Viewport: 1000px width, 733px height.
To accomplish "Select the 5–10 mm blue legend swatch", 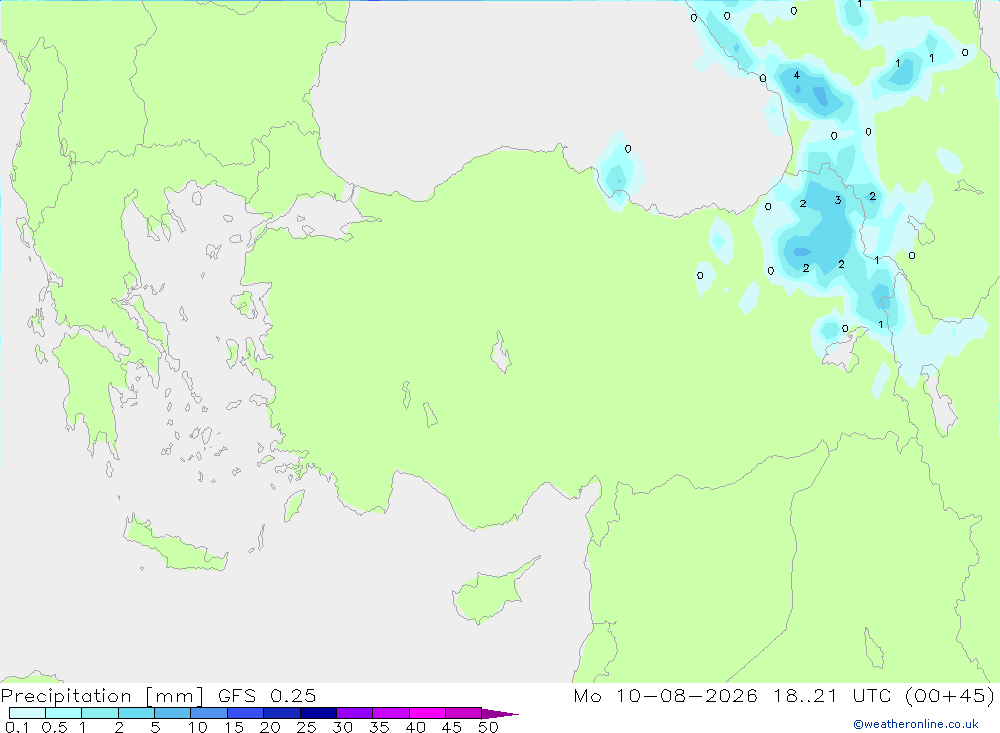I will pyautogui.click(x=173, y=713).
